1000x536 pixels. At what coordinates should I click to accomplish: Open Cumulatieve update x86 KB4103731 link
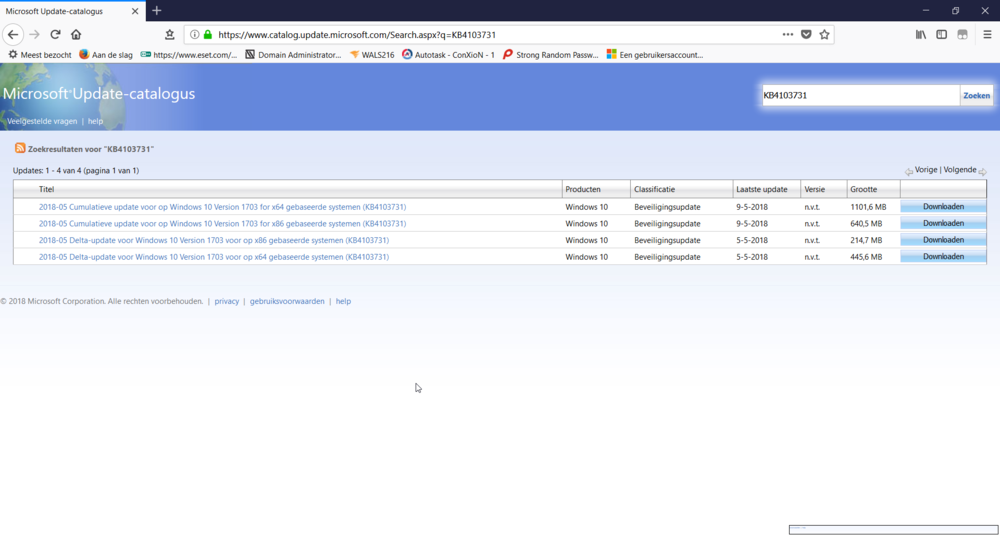(x=222, y=223)
